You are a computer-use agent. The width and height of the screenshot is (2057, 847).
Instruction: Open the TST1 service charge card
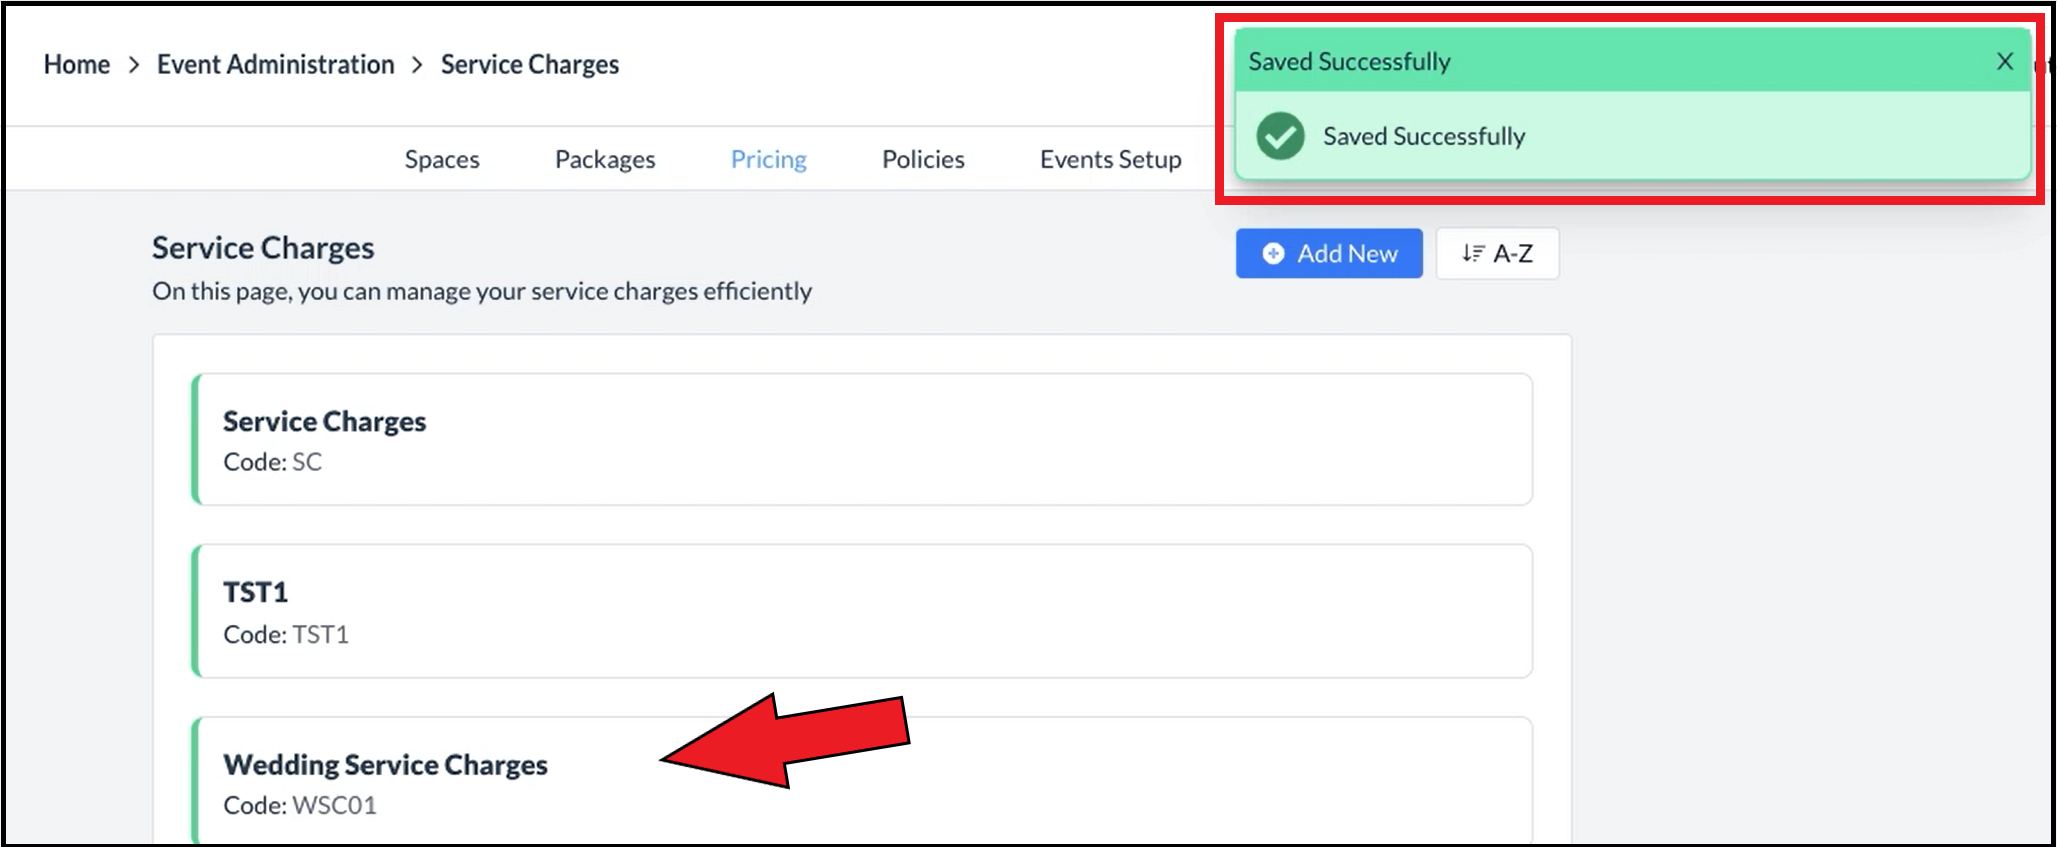(862, 611)
